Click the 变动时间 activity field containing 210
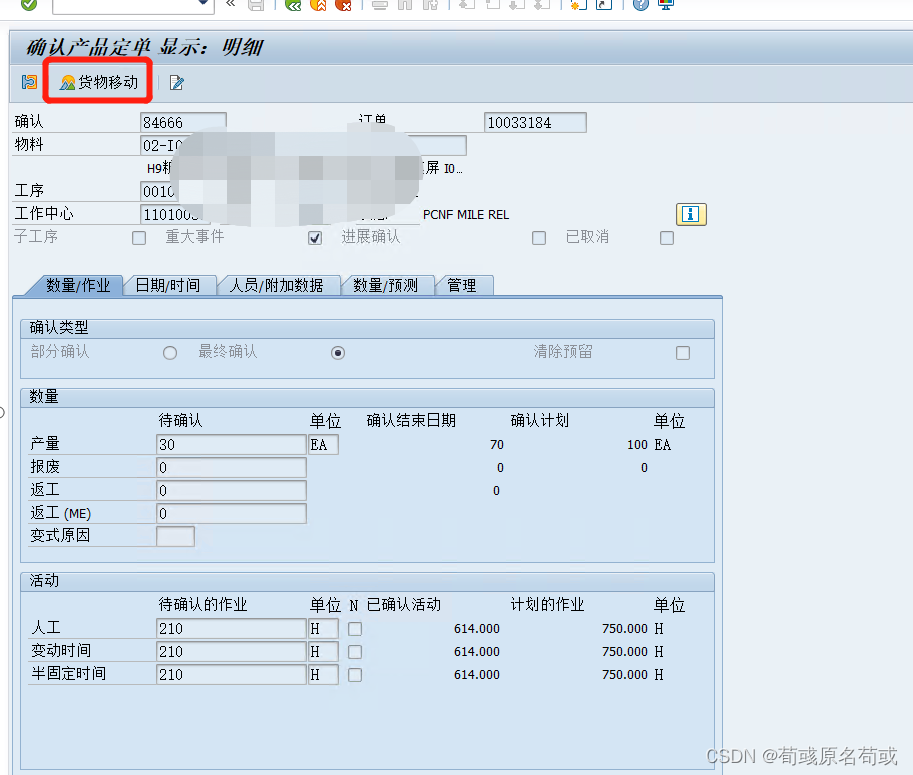The image size is (913, 775). pyautogui.click(x=231, y=652)
